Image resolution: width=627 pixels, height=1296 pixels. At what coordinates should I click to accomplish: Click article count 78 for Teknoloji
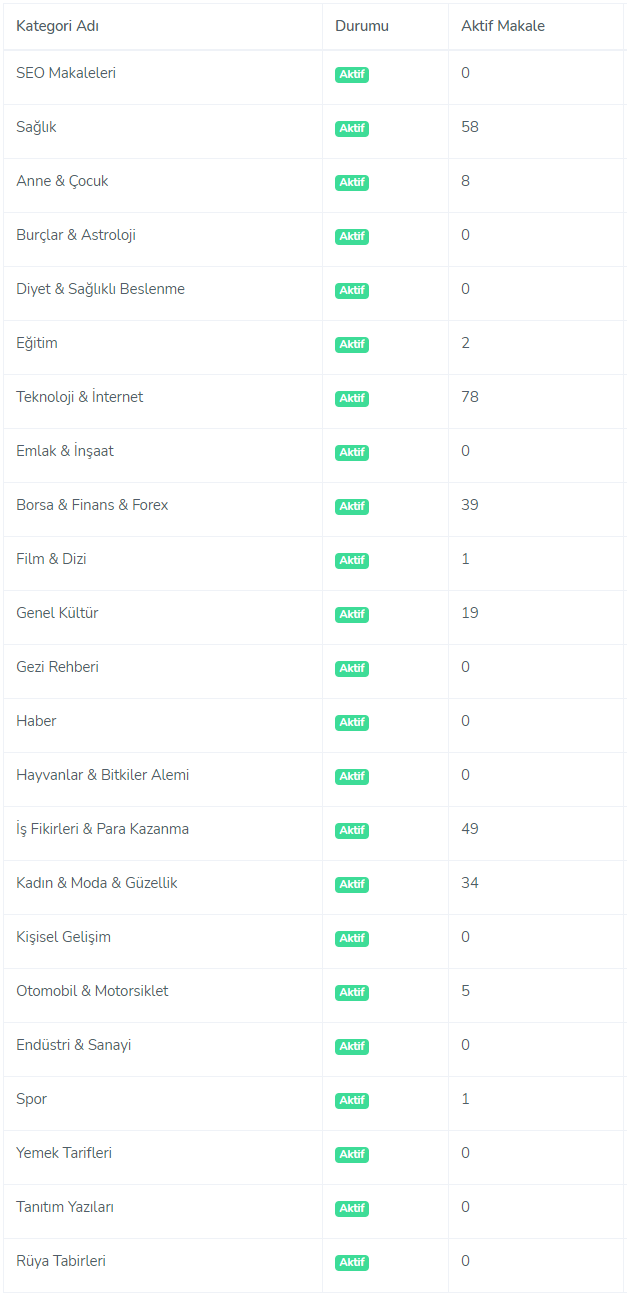[x=470, y=397]
